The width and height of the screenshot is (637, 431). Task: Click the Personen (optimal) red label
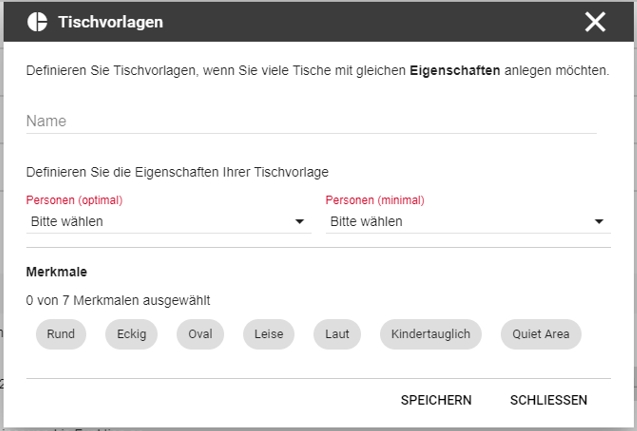pyautogui.click(x=74, y=200)
